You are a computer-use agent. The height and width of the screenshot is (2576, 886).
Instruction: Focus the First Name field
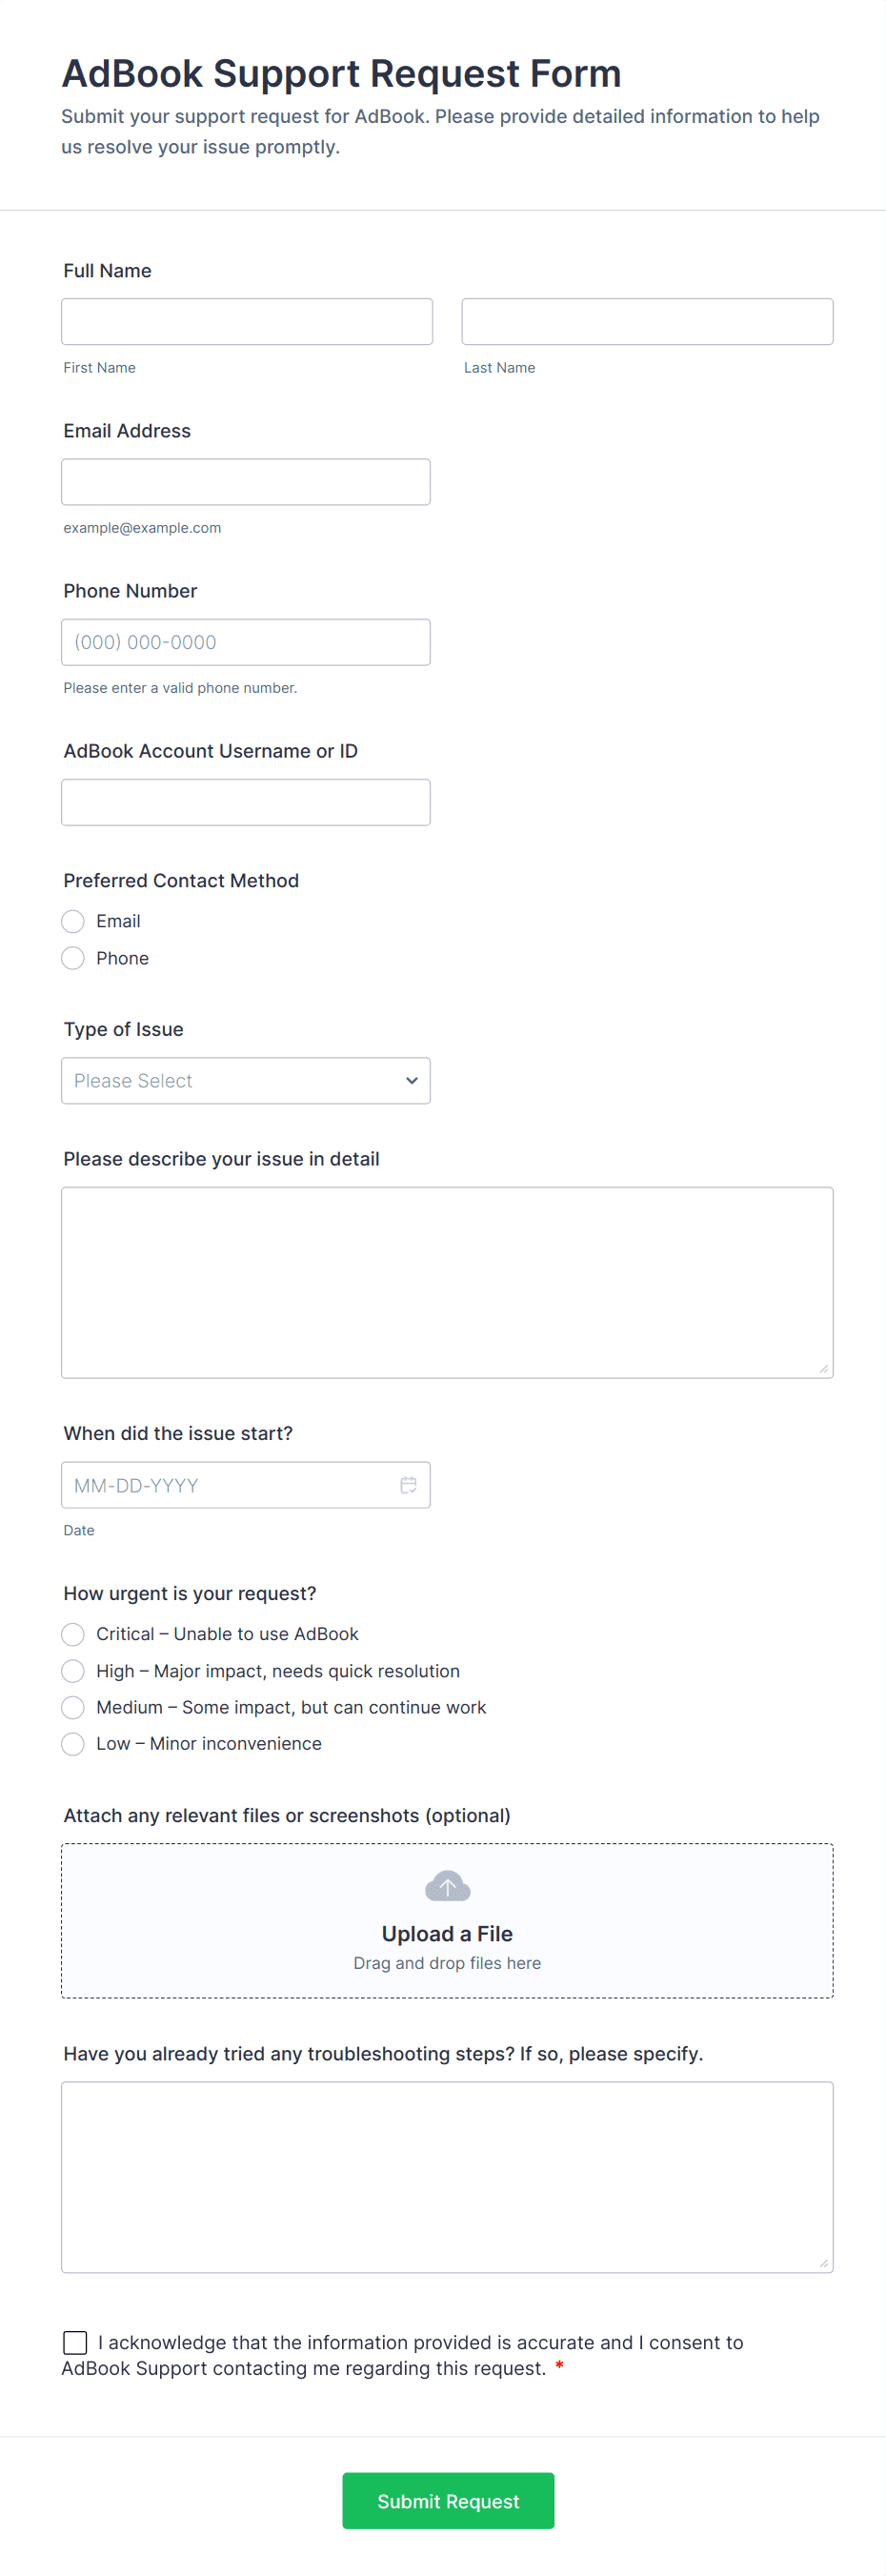pos(247,322)
